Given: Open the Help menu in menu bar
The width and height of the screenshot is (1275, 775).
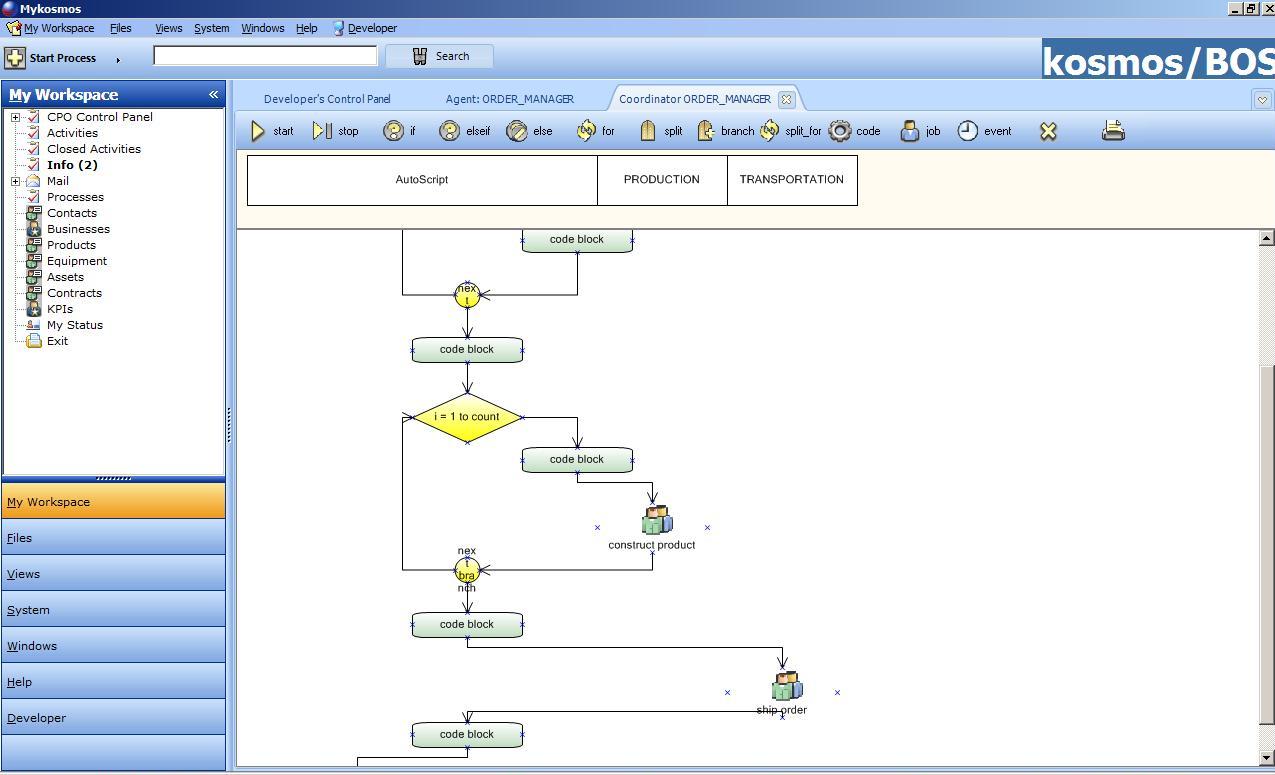Looking at the screenshot, I should pos(306,28).
